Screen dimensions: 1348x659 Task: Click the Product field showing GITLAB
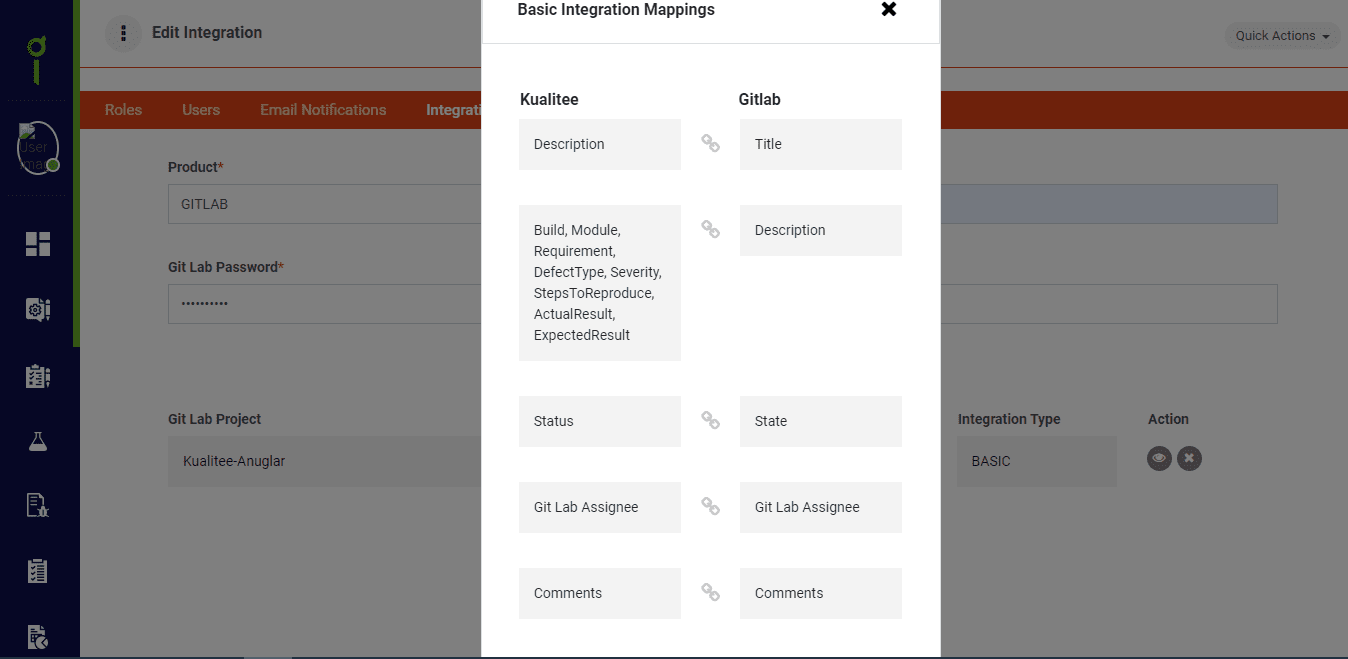[325, 204]
